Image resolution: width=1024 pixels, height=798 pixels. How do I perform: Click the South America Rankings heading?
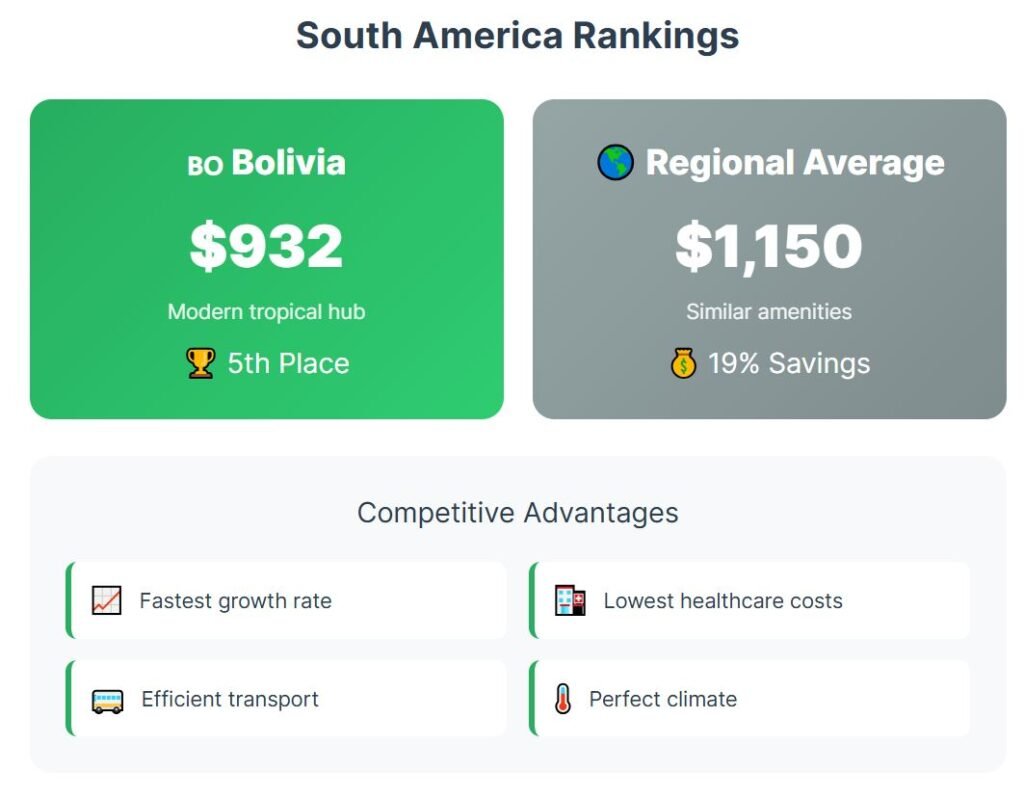coord(517,36)
